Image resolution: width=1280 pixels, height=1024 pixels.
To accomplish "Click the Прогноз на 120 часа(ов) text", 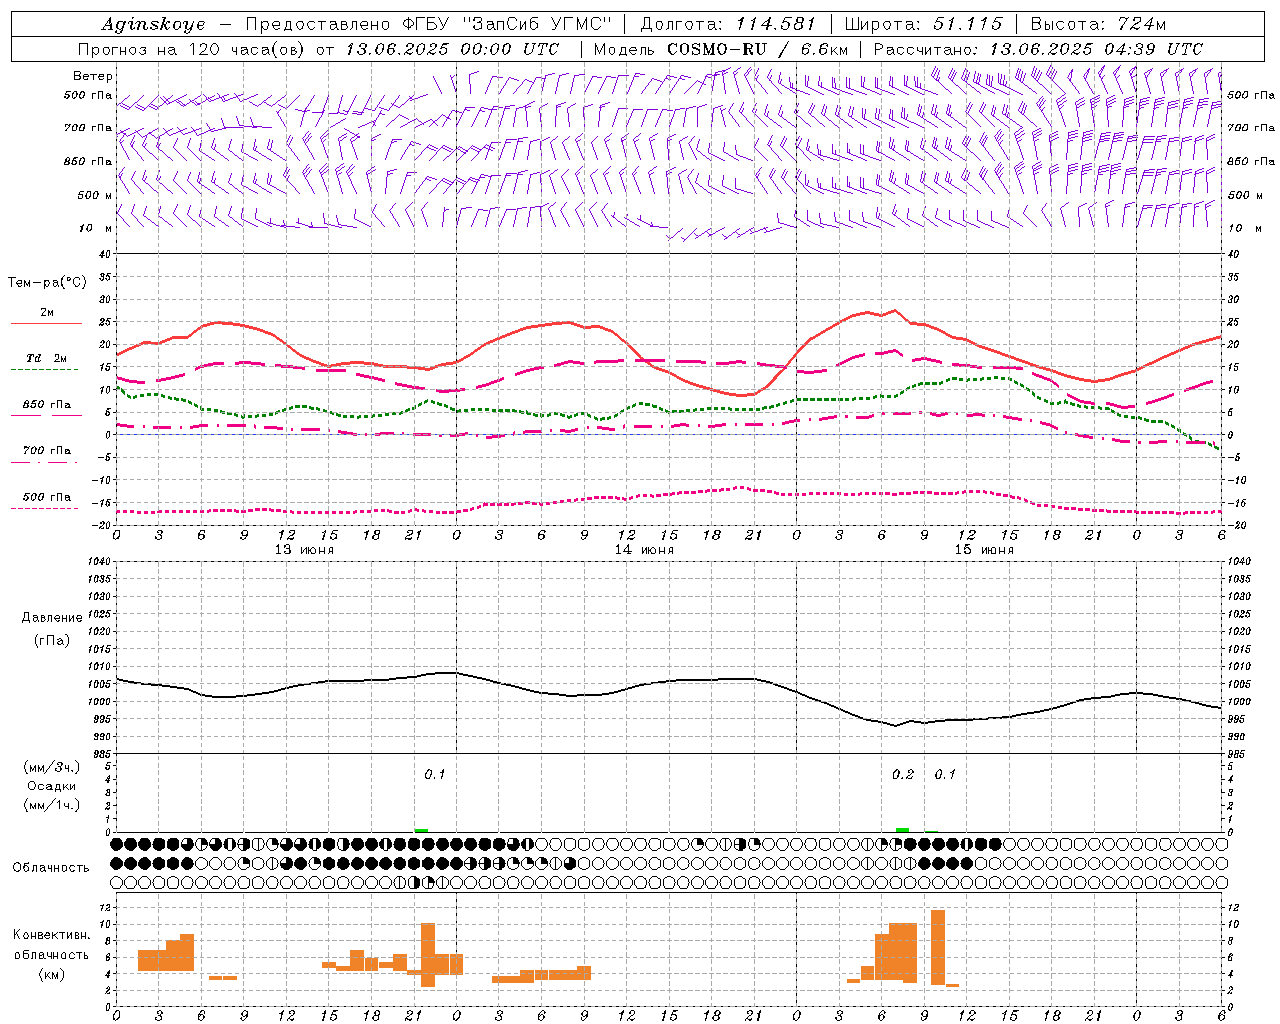I will [192, 49].
